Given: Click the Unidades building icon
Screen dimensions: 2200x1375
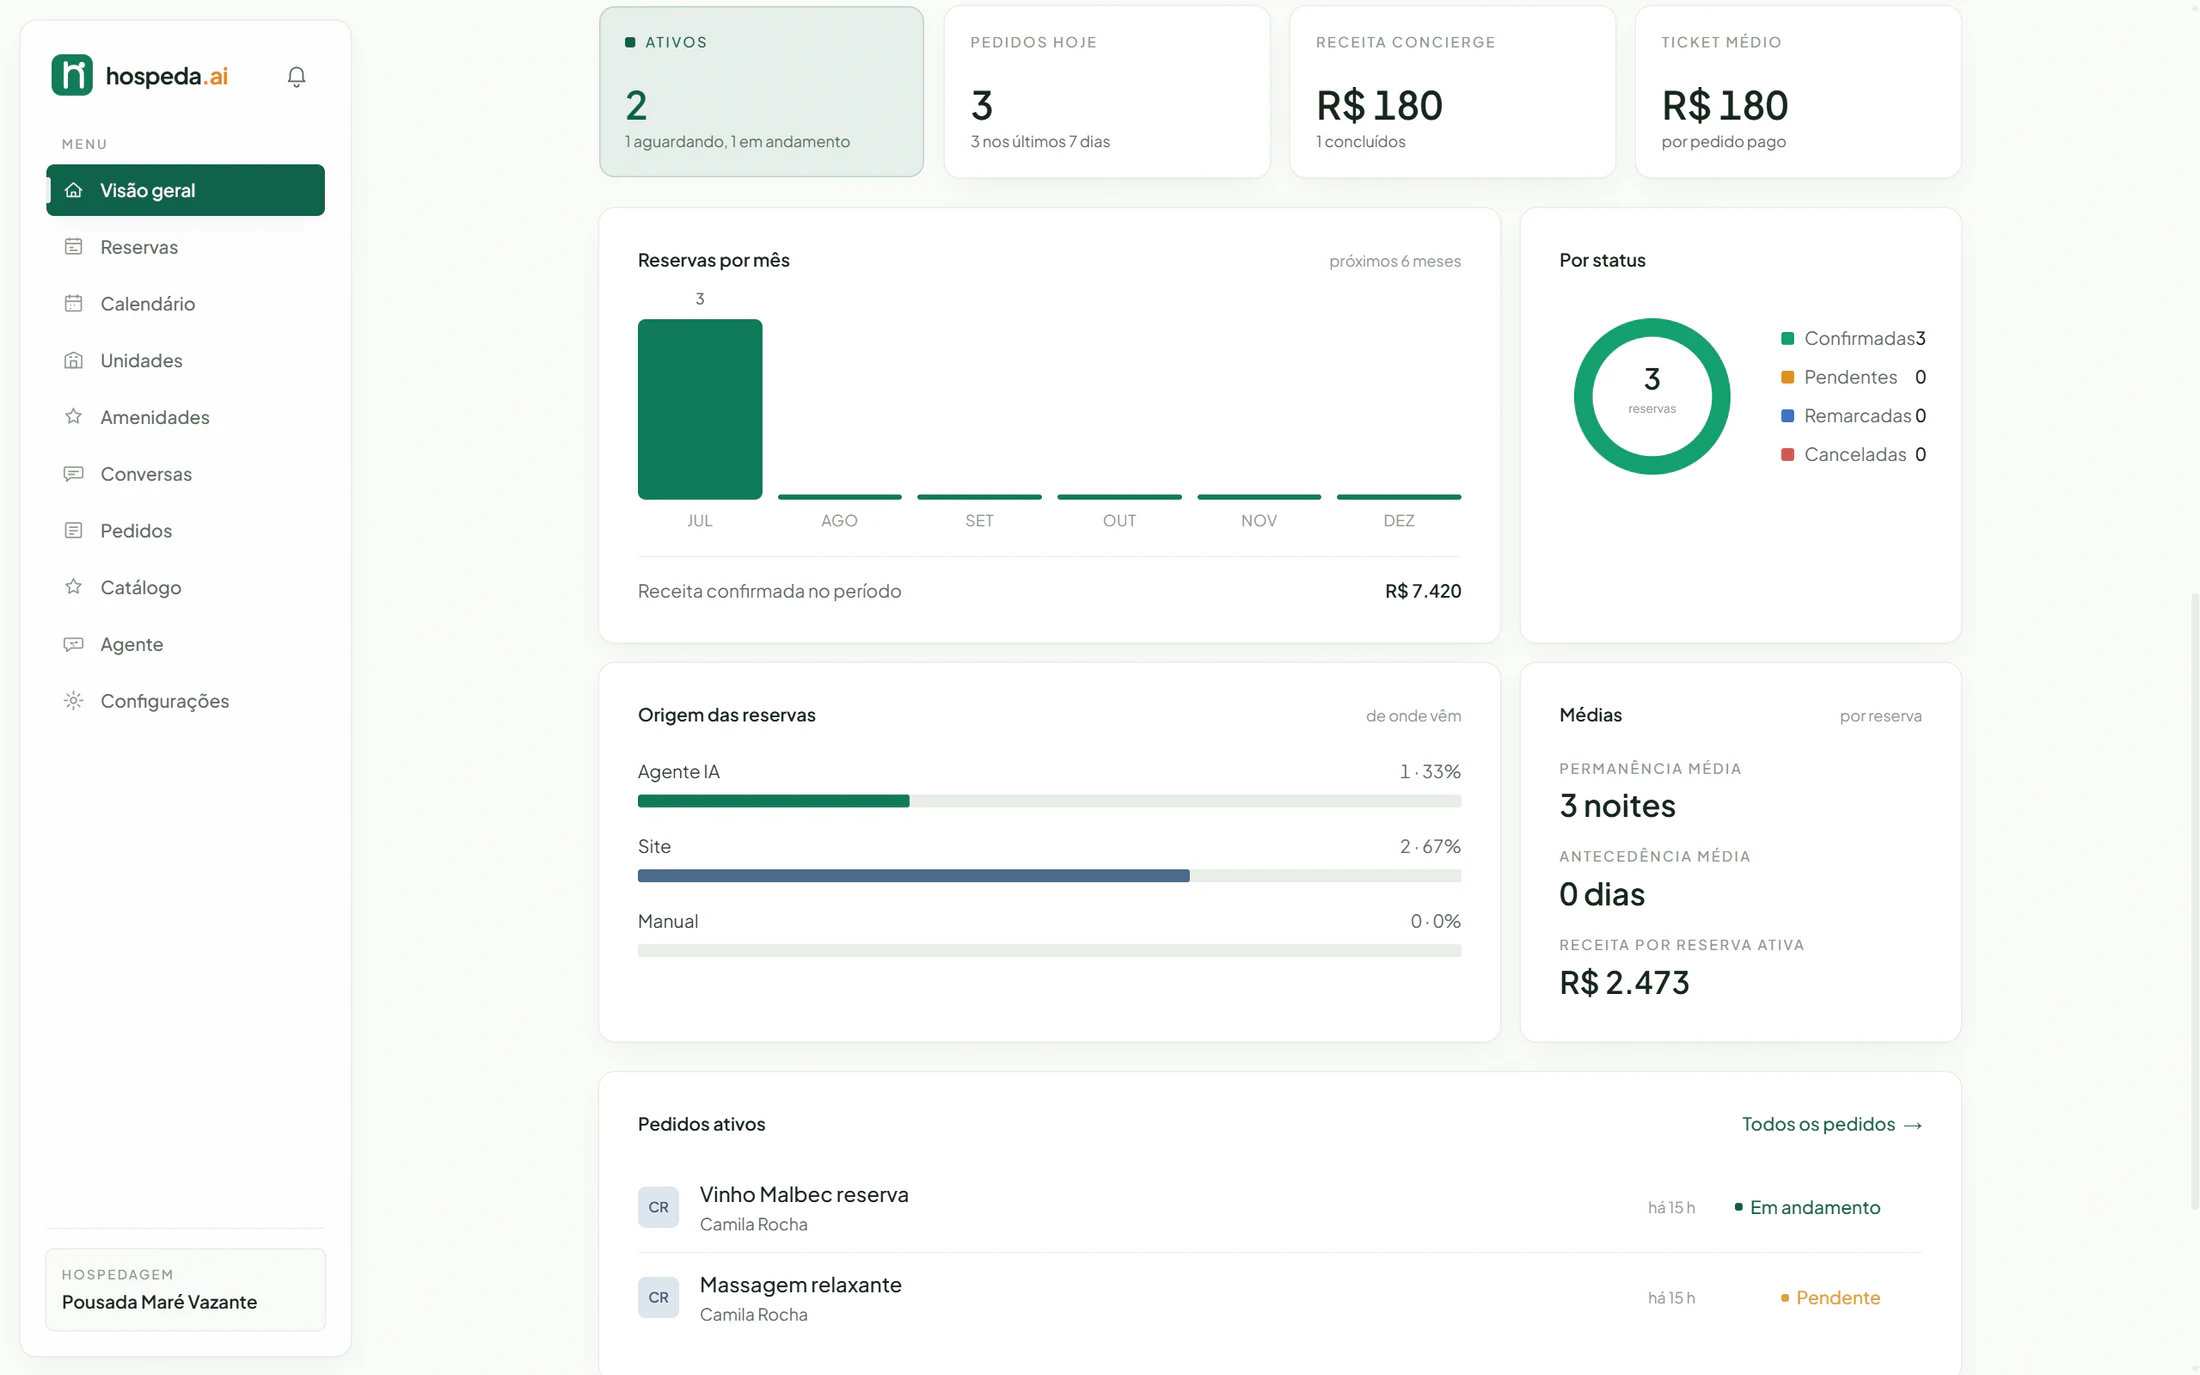Looking at the screenshot, I should pyautogui.click(x=73, y=360).
